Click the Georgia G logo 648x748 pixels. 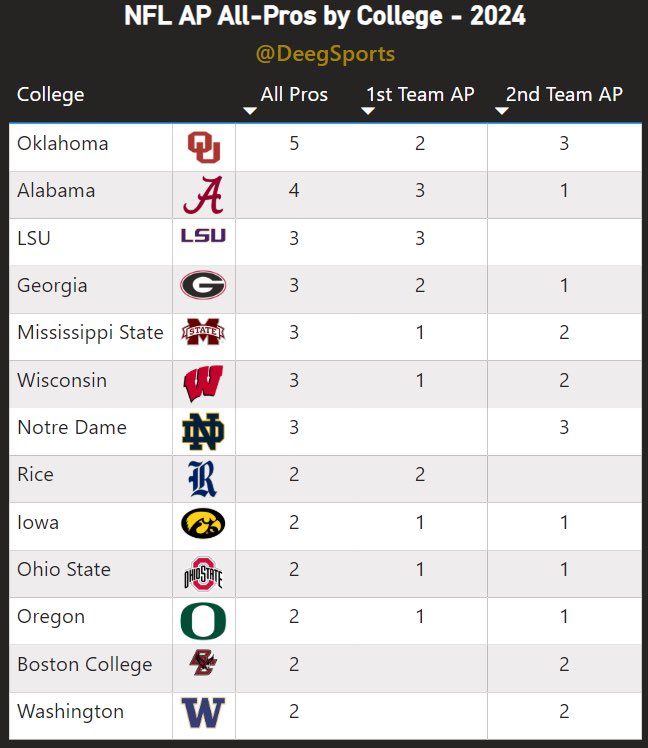(203, 285)
